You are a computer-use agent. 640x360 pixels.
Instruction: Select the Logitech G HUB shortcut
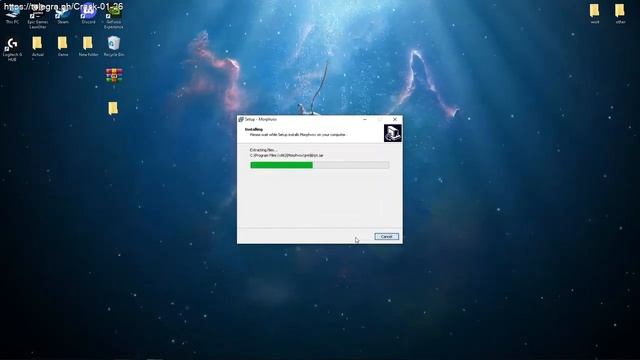tap(12, 49)
